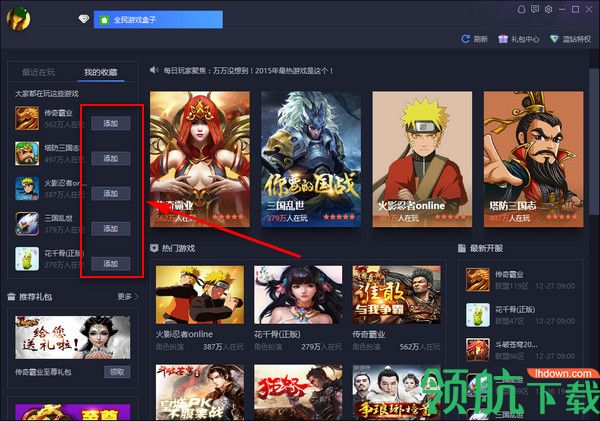Click 火影忍者 icon in sidebar list
600x421 pixels.
pyautogui.click(x=27, y=189)
